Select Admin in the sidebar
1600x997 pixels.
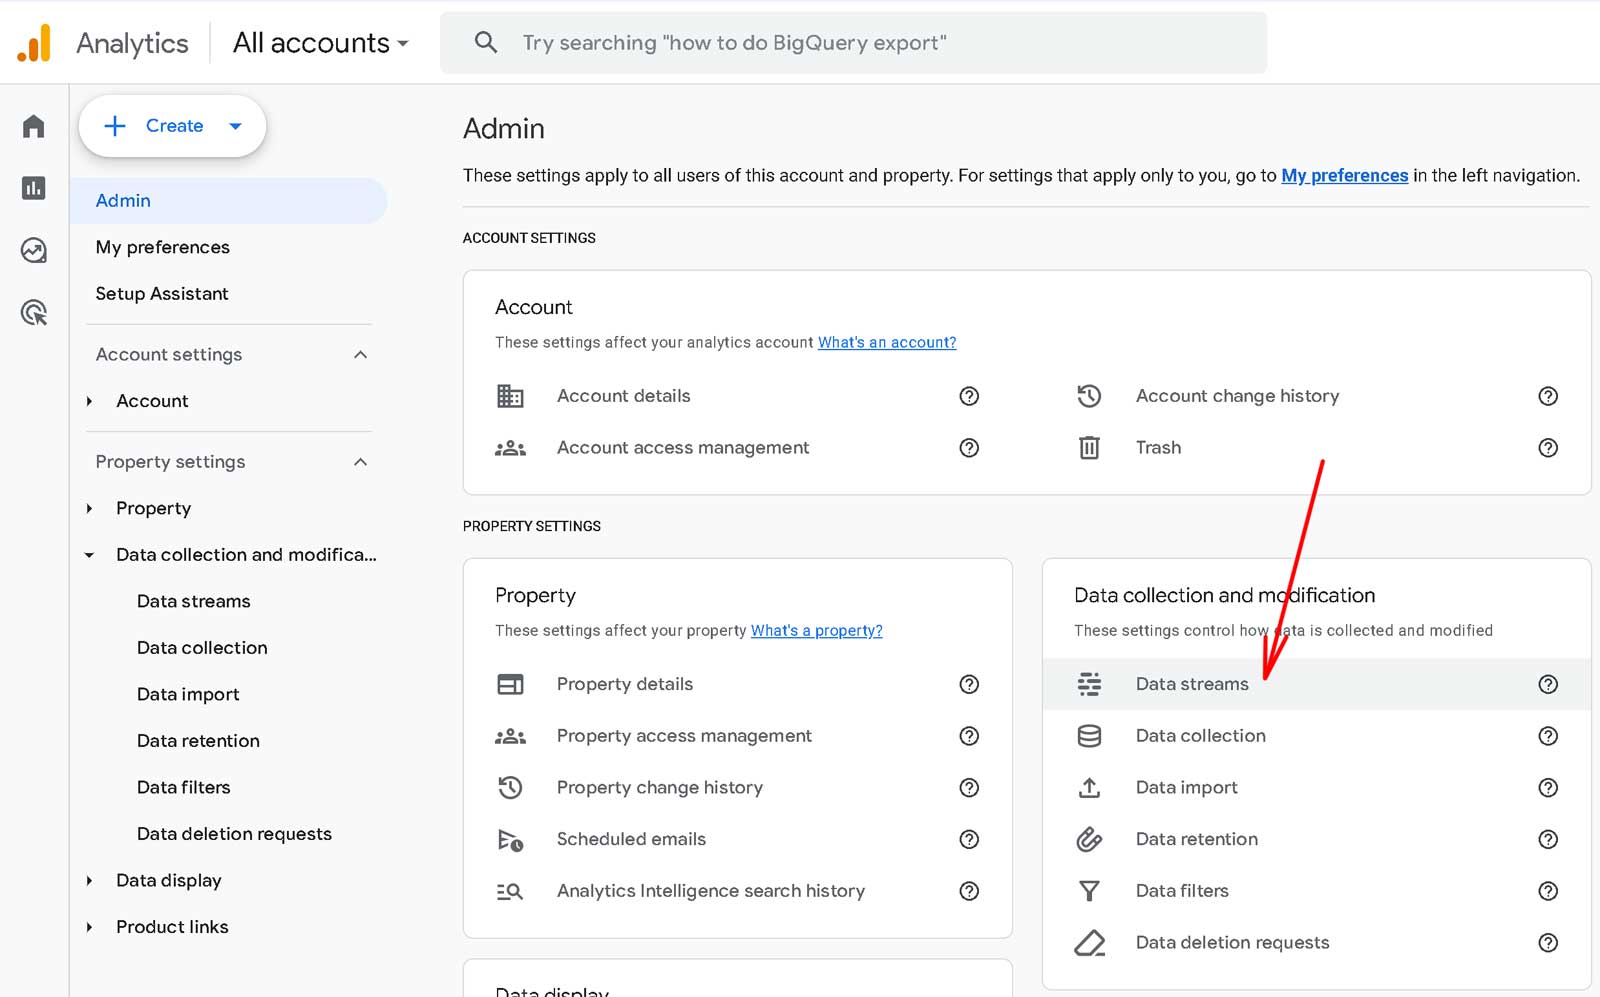(229, 201)
